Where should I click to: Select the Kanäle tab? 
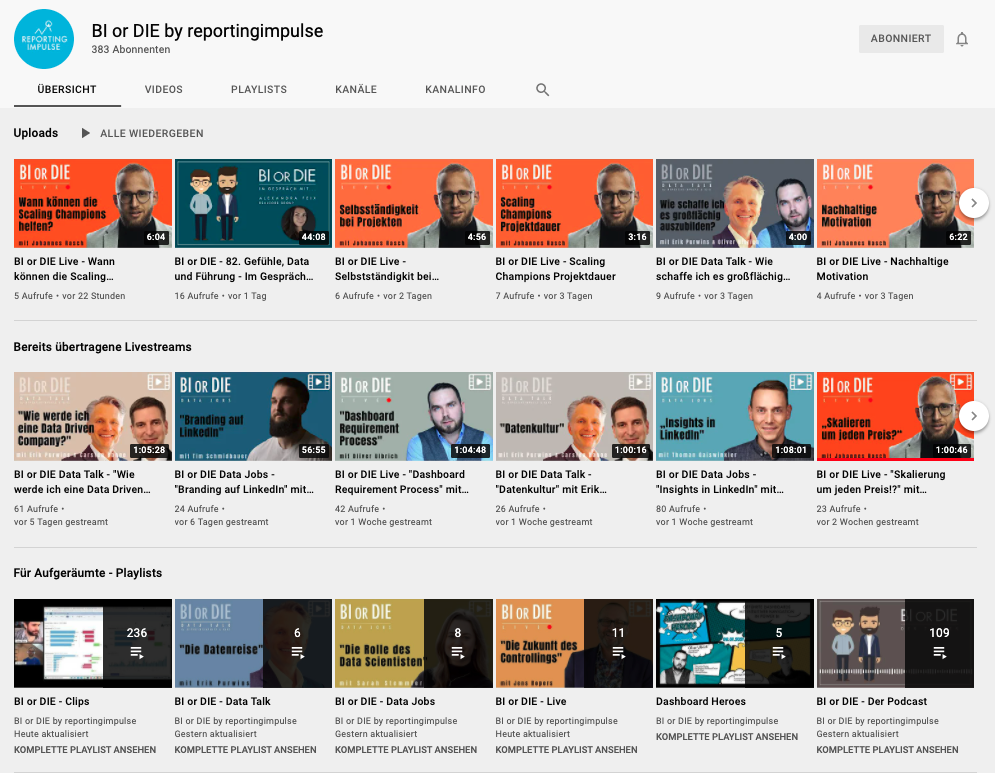(x=356, y=90)
